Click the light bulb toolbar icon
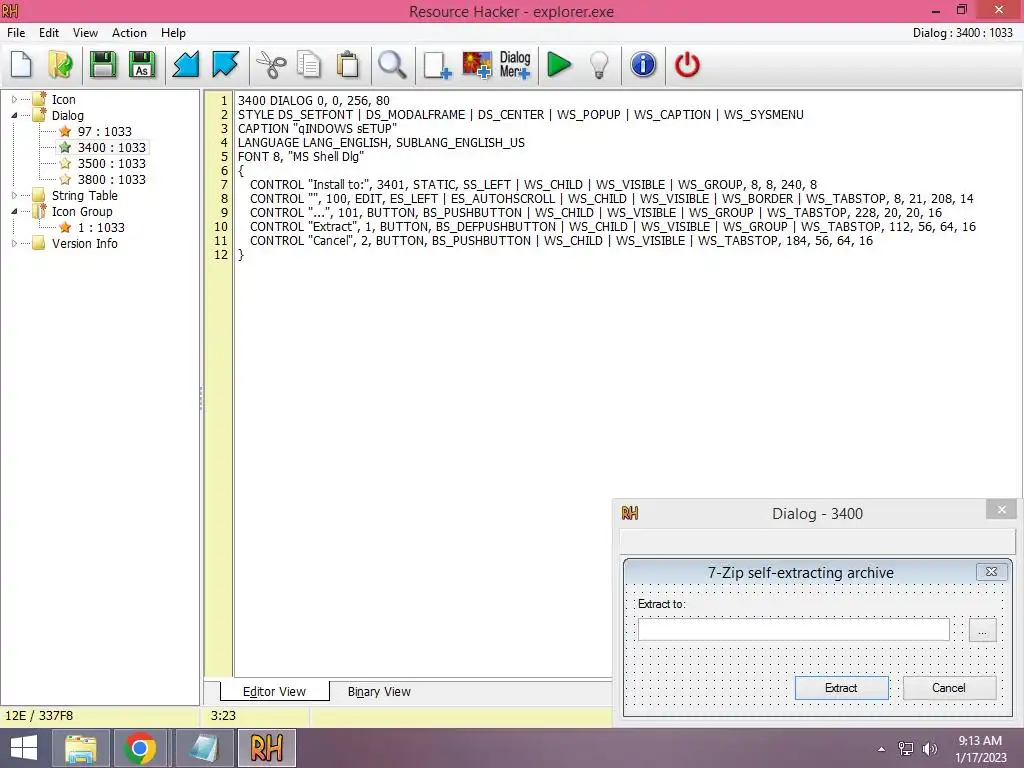 click(599, 65)
